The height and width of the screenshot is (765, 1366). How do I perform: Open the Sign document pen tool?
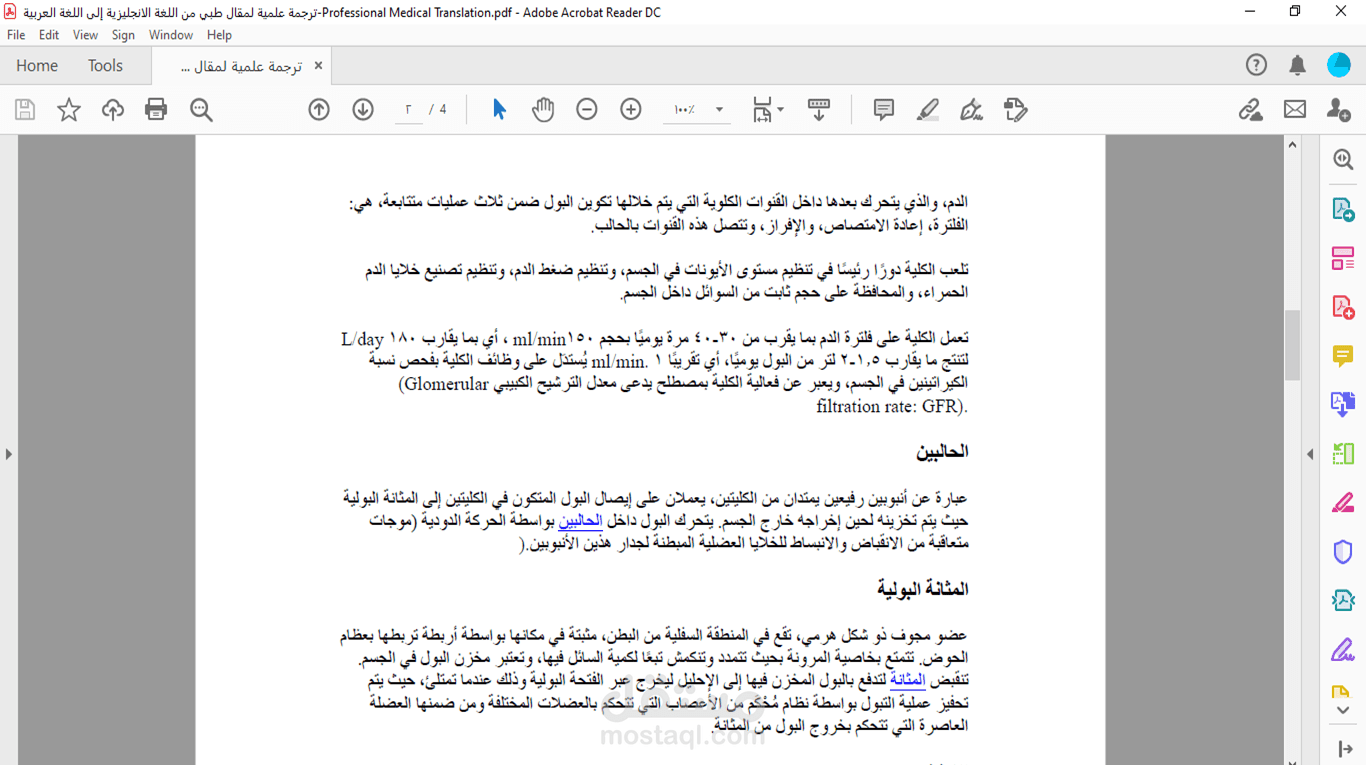pyautogui.click(x=972, y=110)
